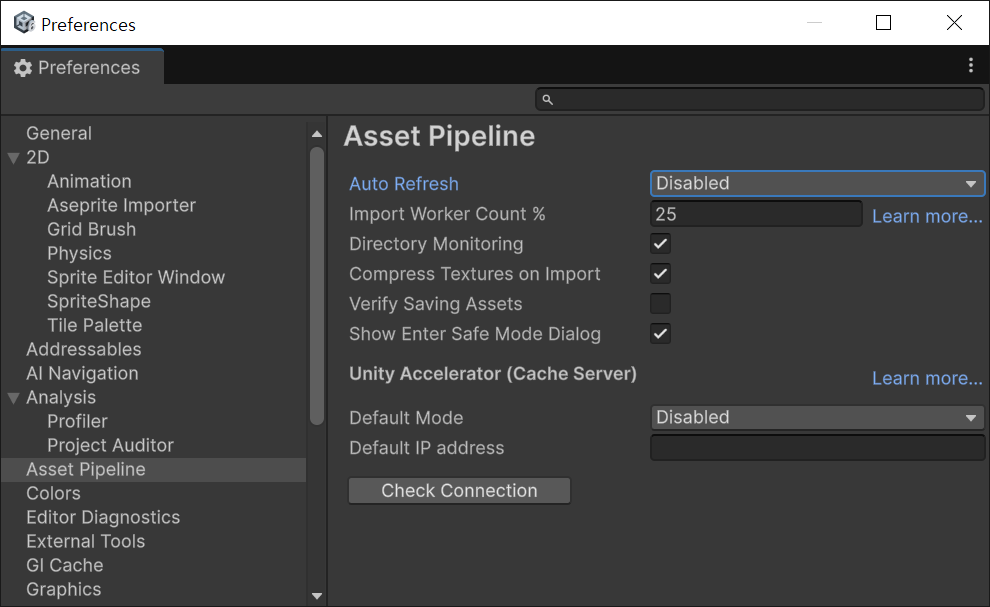Click the sidebar scroll up arrow
Image resolution: width=990 pixels, height=607 pixels.
tap(317, 134)
